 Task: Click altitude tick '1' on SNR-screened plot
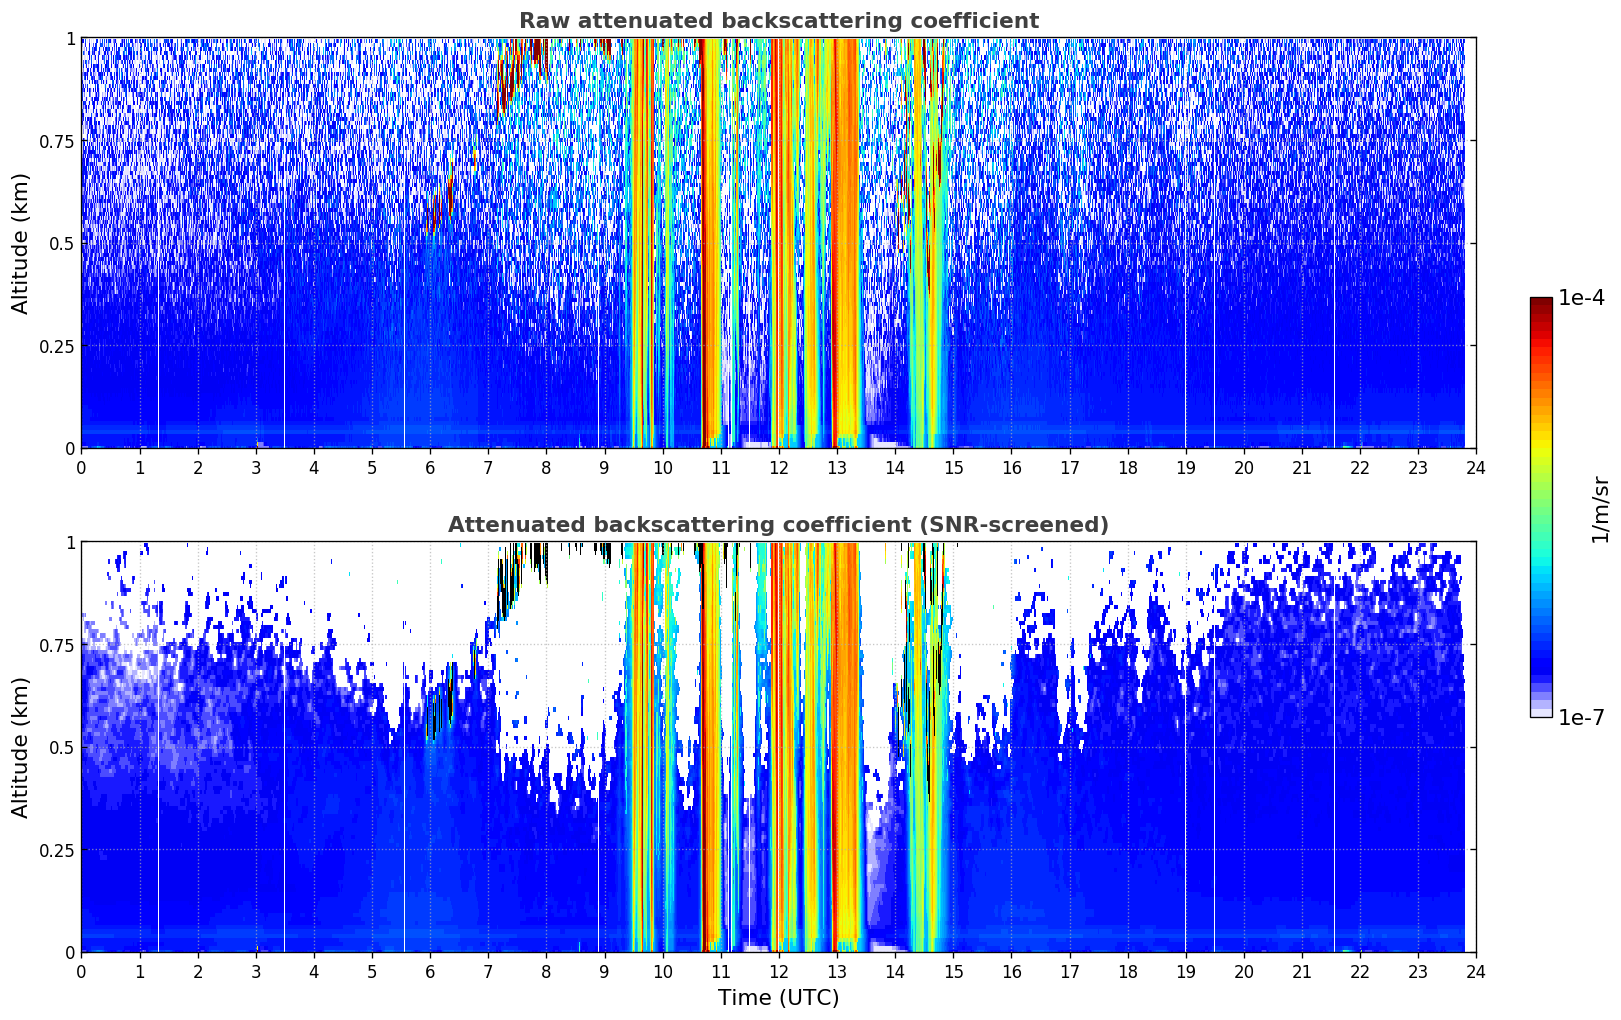click(x=71, y=542)
